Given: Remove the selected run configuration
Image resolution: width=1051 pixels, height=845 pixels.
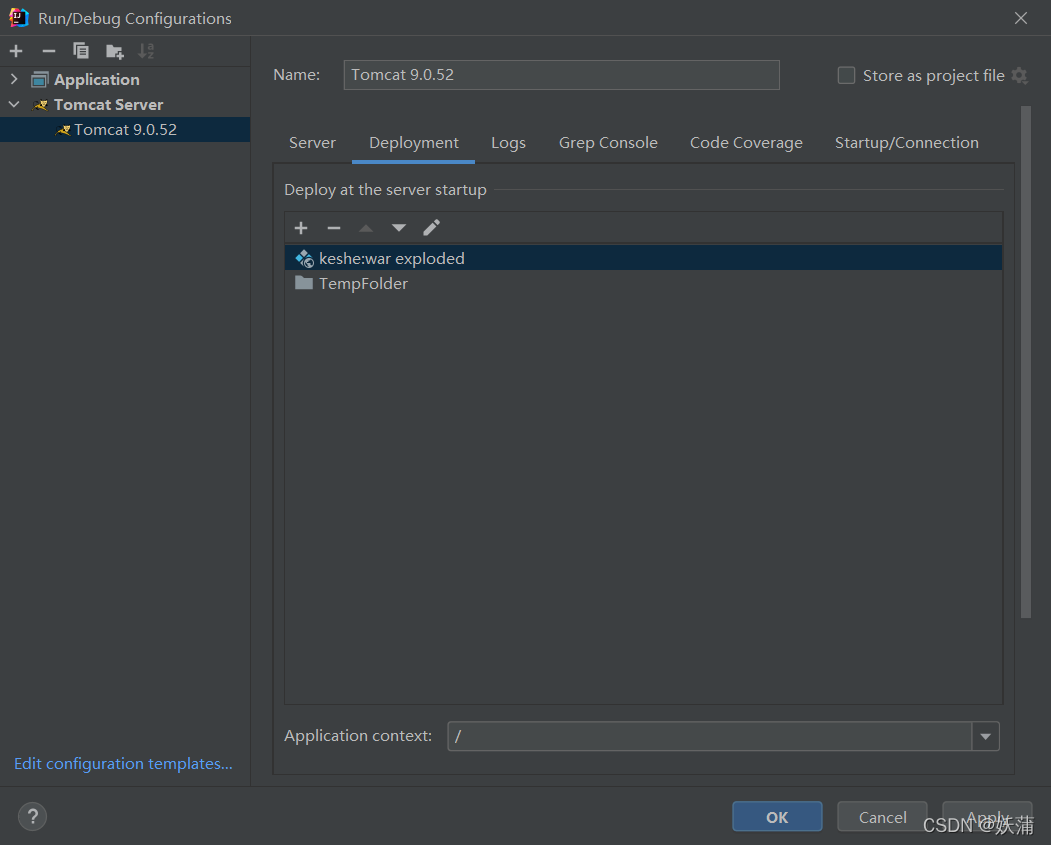Looking at the screenshot, I should pyautogui.click(x=48, y=51).
